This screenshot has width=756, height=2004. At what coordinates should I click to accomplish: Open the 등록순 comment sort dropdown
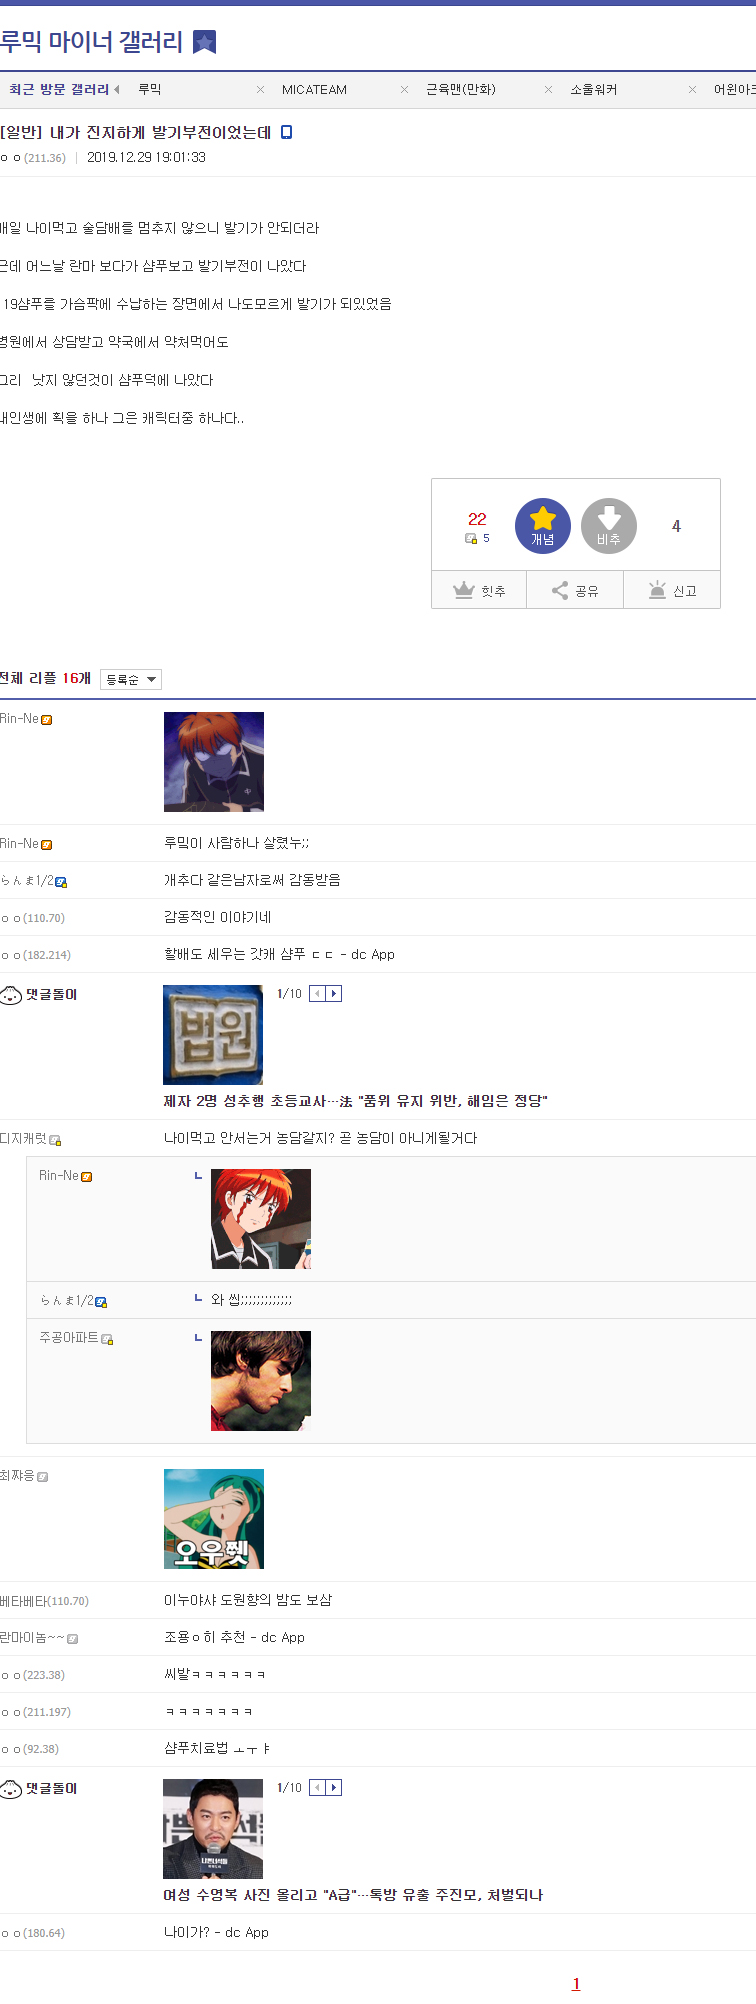pos(131,679)
